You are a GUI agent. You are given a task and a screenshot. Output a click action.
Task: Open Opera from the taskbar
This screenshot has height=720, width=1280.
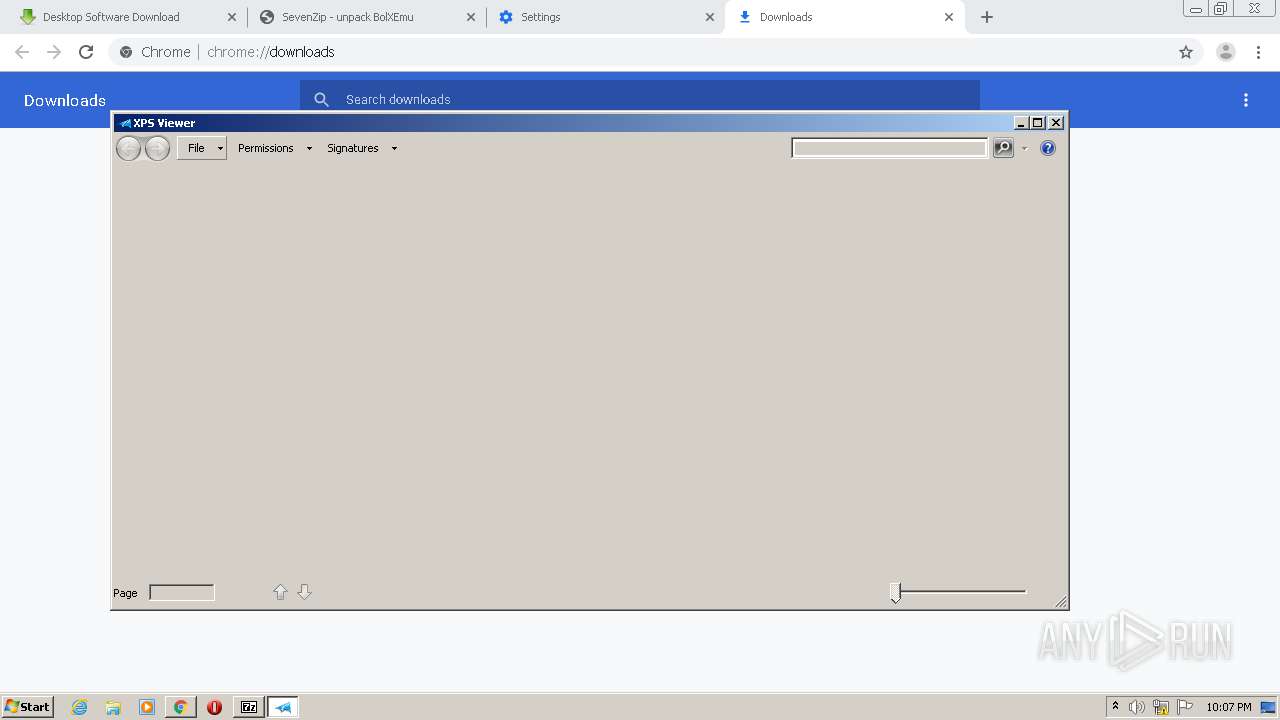(214, 707)
